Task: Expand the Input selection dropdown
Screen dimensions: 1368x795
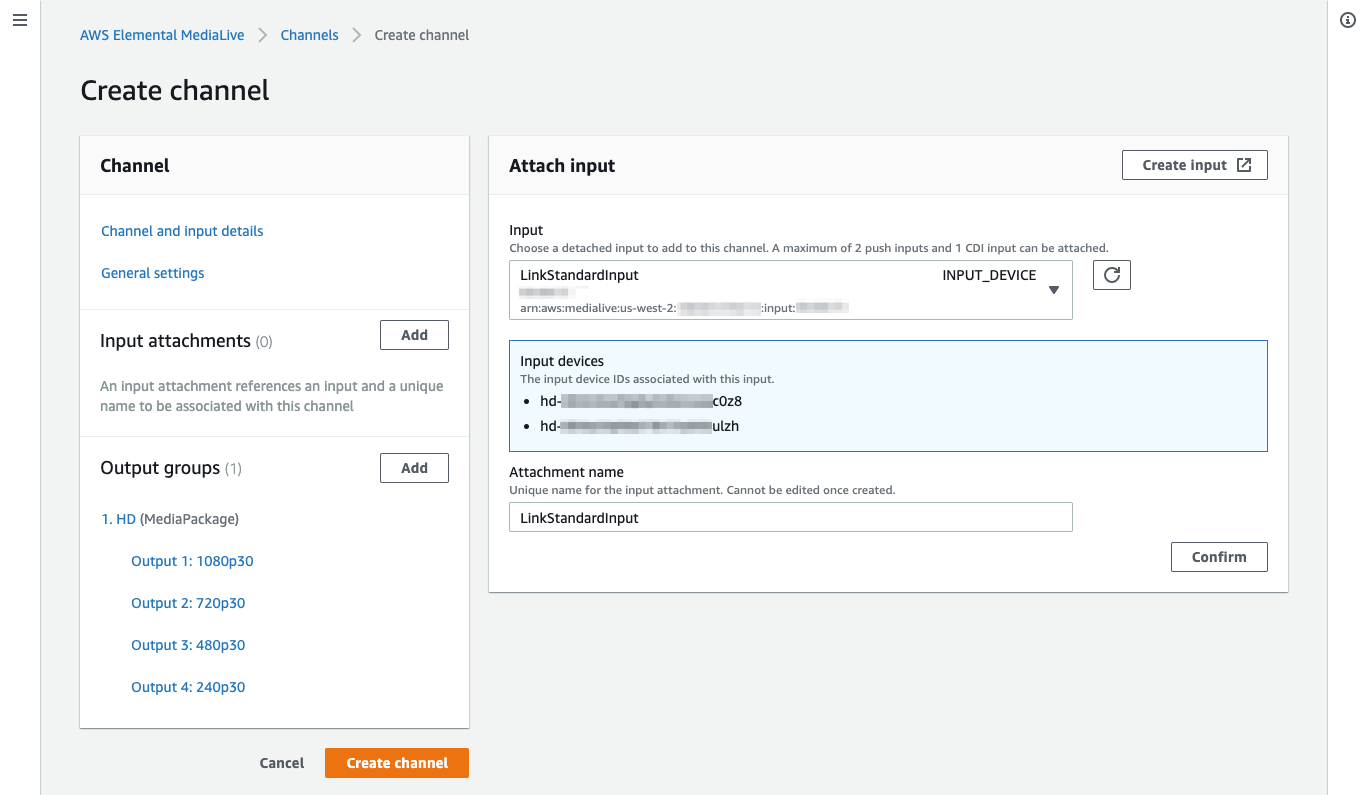Action: point(1054,289)
